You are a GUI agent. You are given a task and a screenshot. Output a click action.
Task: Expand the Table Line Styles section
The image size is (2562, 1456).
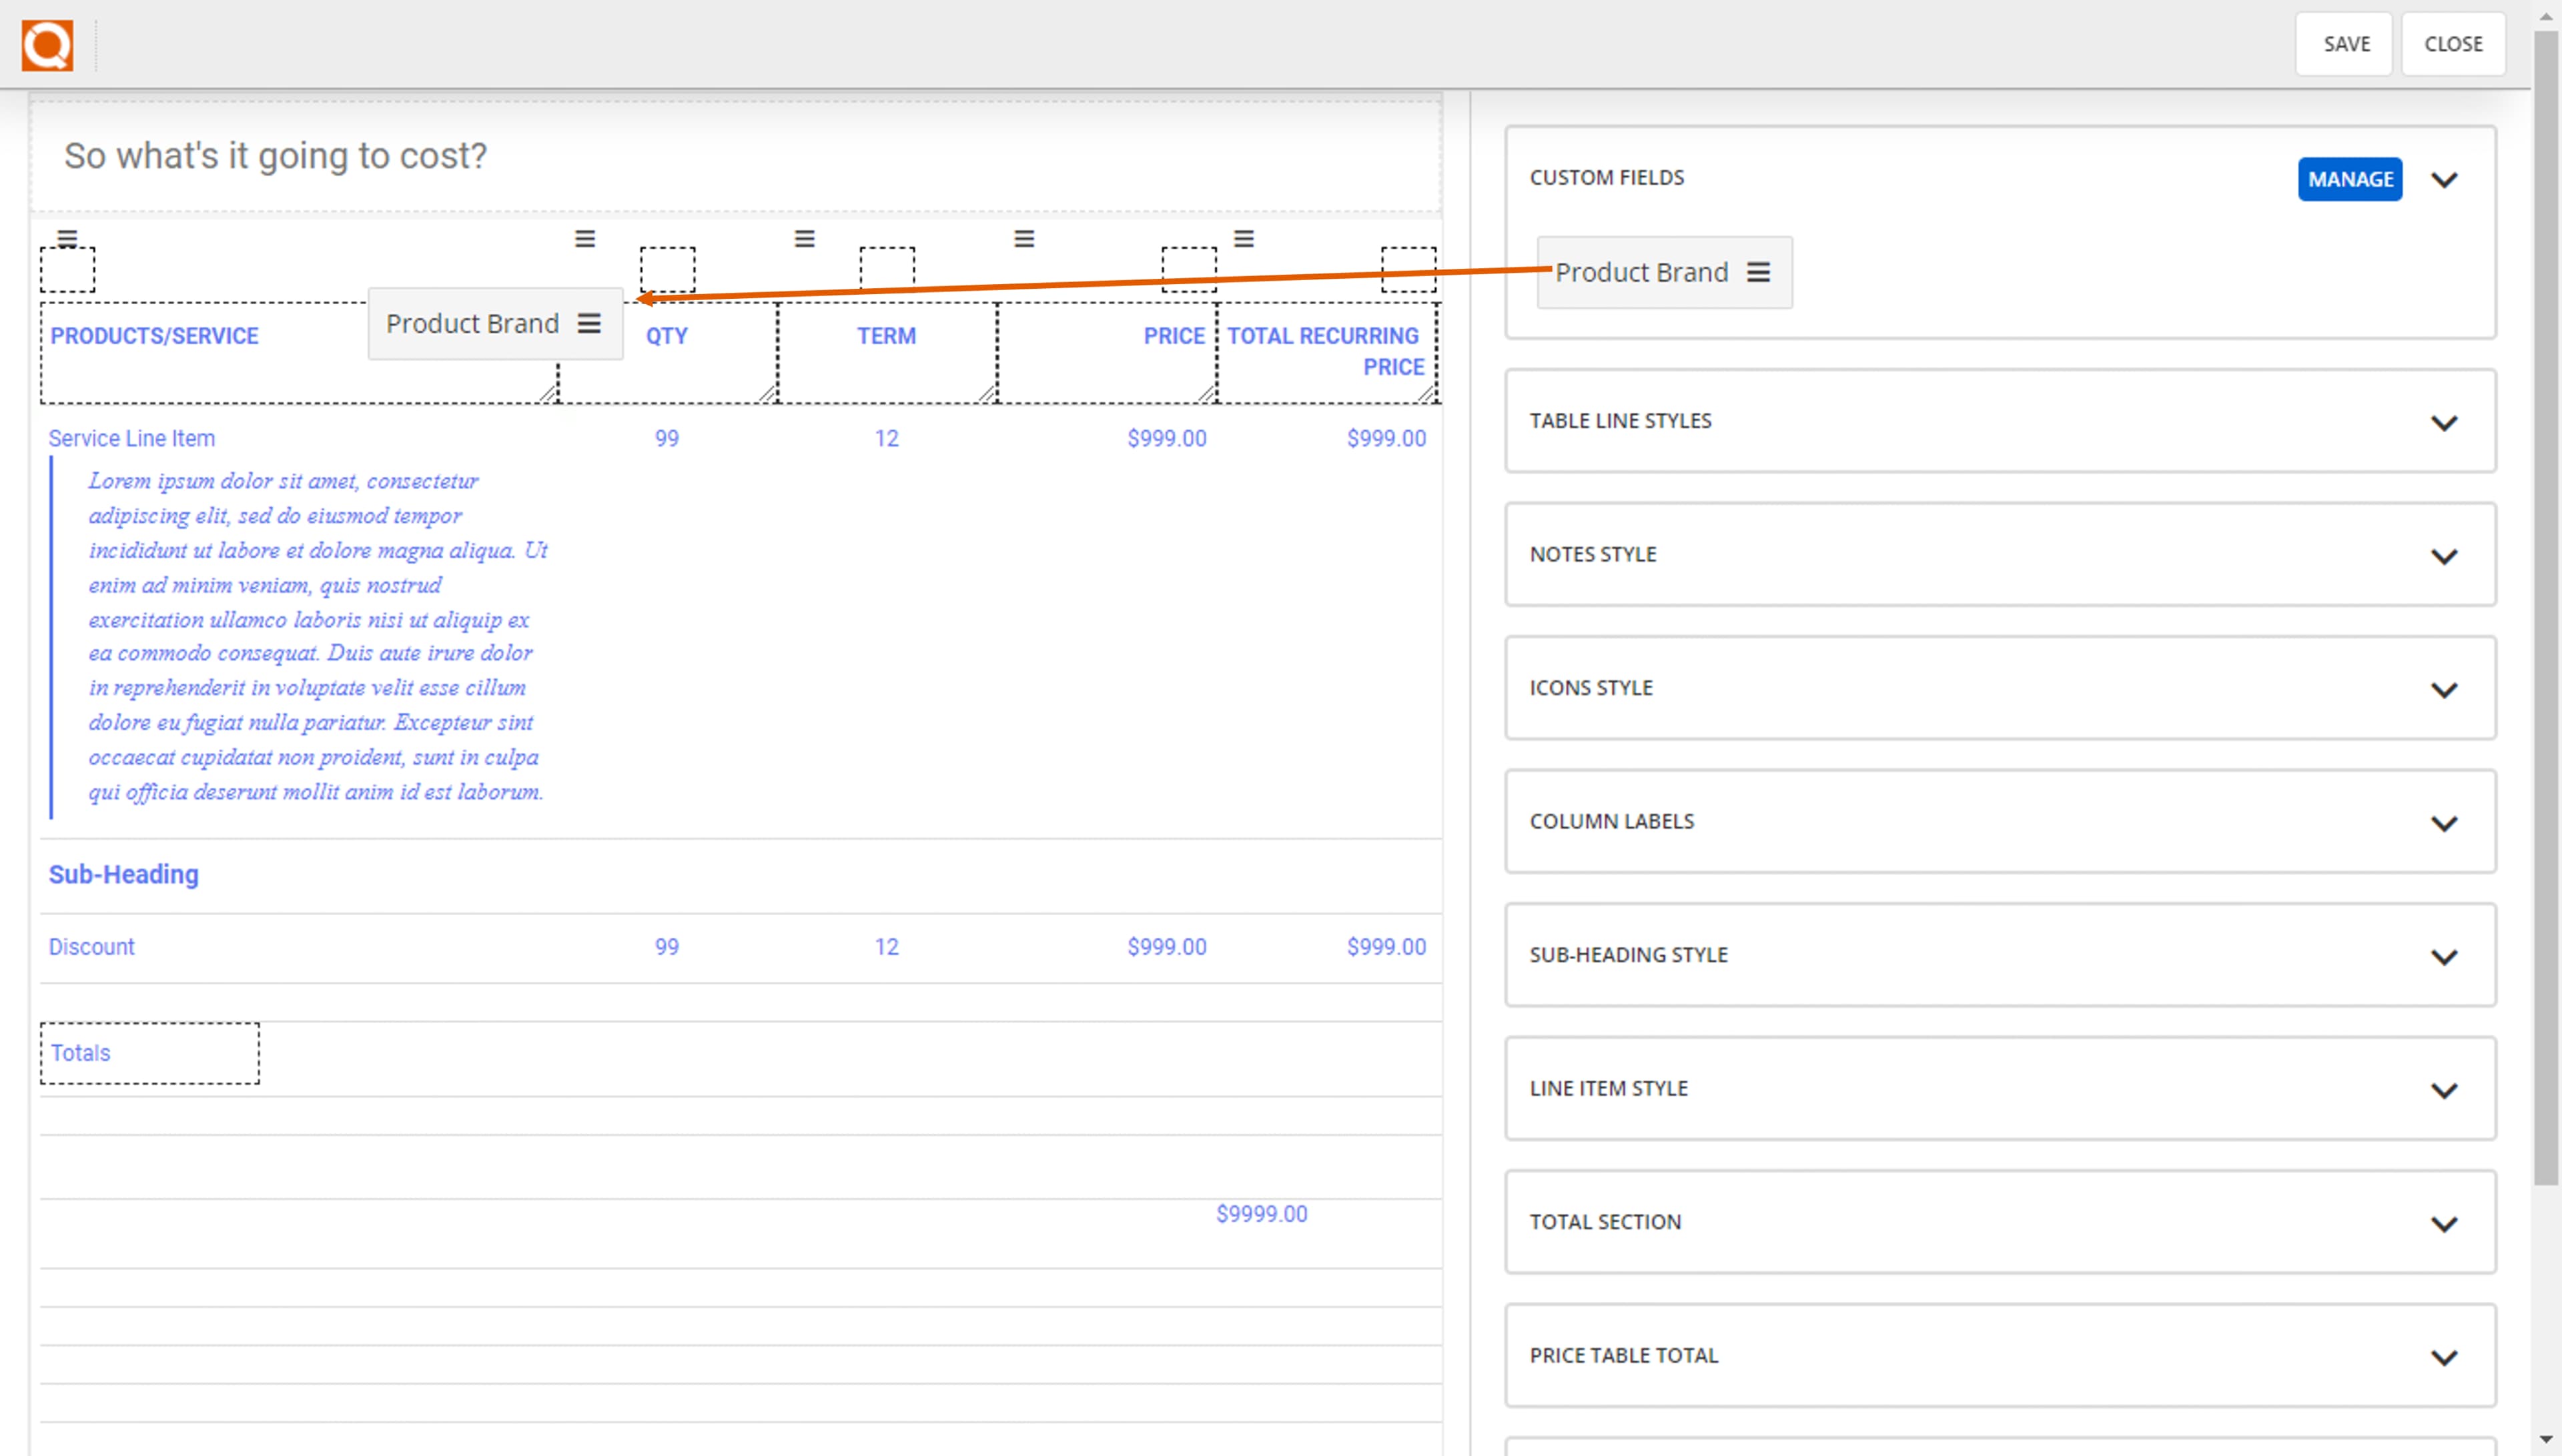click(2444, 422)
